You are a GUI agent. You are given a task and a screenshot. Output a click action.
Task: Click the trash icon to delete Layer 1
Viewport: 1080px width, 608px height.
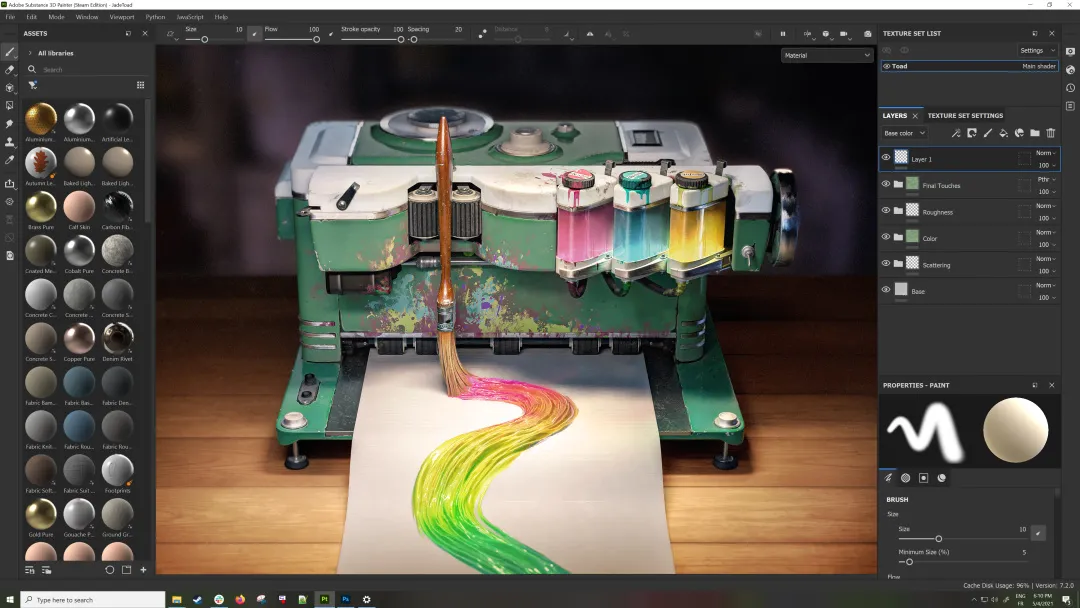point(1051,133)
